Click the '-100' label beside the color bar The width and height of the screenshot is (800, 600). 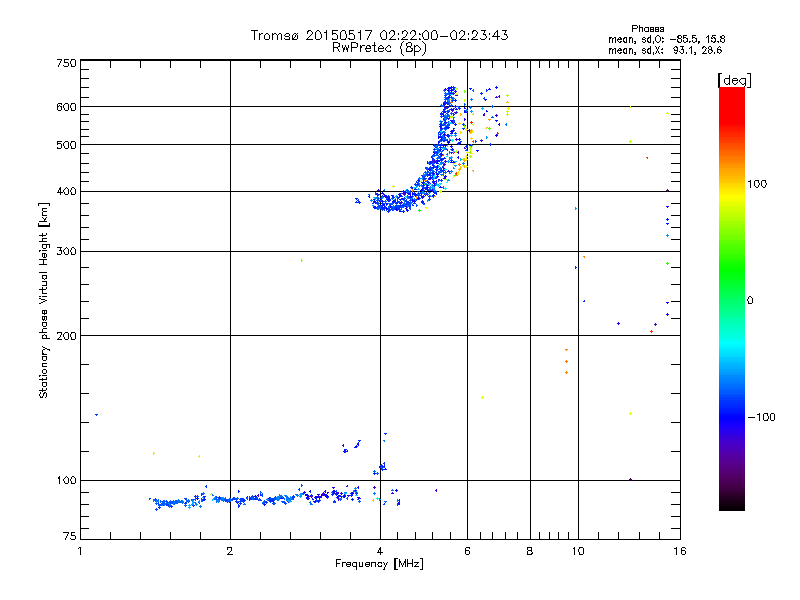[761, 417]
